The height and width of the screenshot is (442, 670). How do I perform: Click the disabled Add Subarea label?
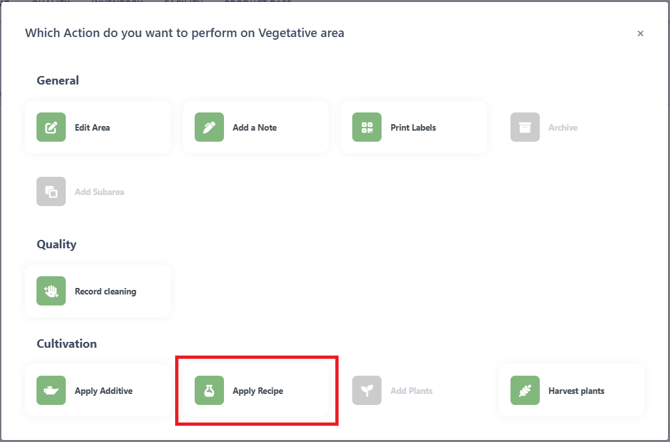click(99, 192)
